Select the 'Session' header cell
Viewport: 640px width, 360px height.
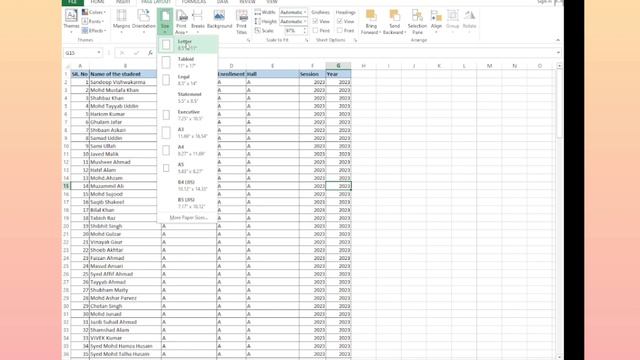click(x=312, y=74)
